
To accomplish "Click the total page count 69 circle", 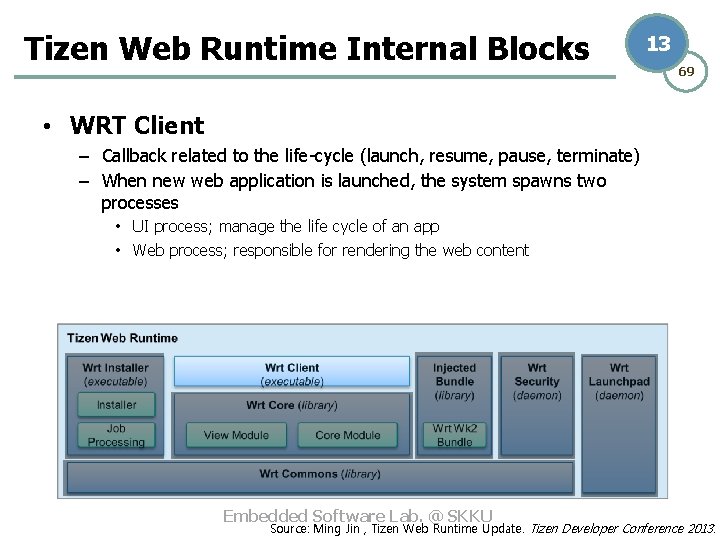I will coord(686,72).
